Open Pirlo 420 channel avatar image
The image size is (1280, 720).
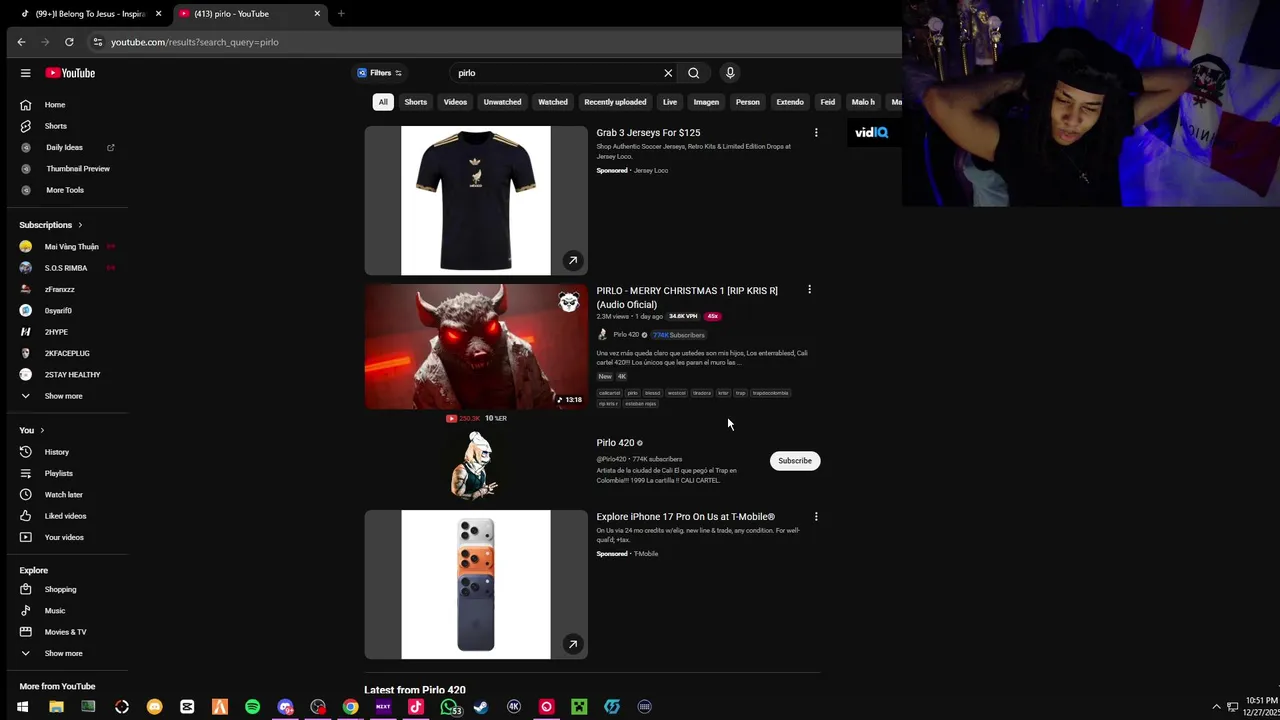click(x=476, y=465)
